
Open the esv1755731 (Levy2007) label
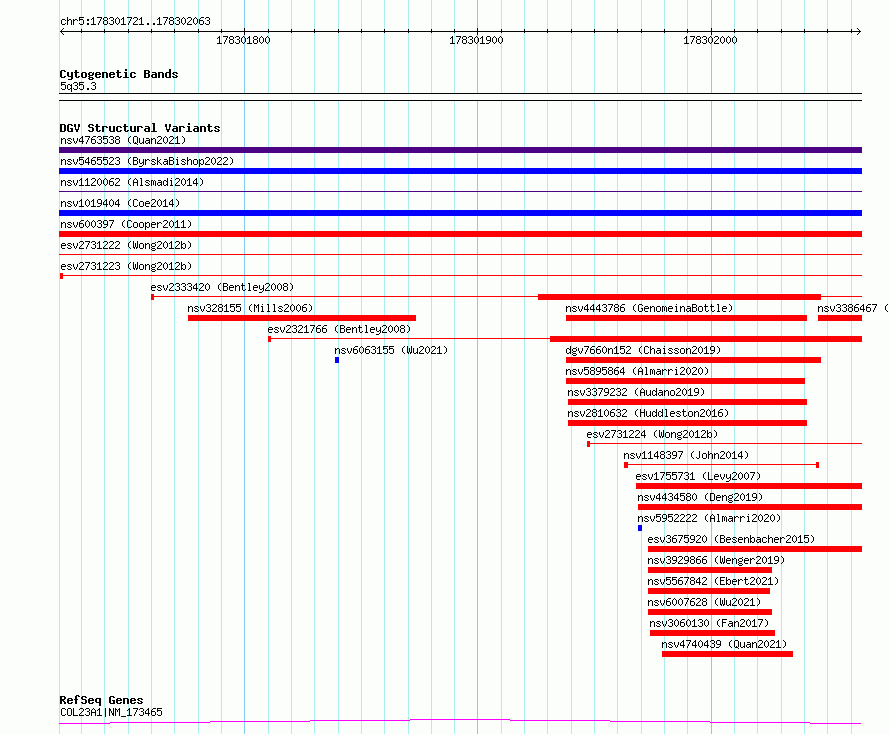[x=698, y=476]
